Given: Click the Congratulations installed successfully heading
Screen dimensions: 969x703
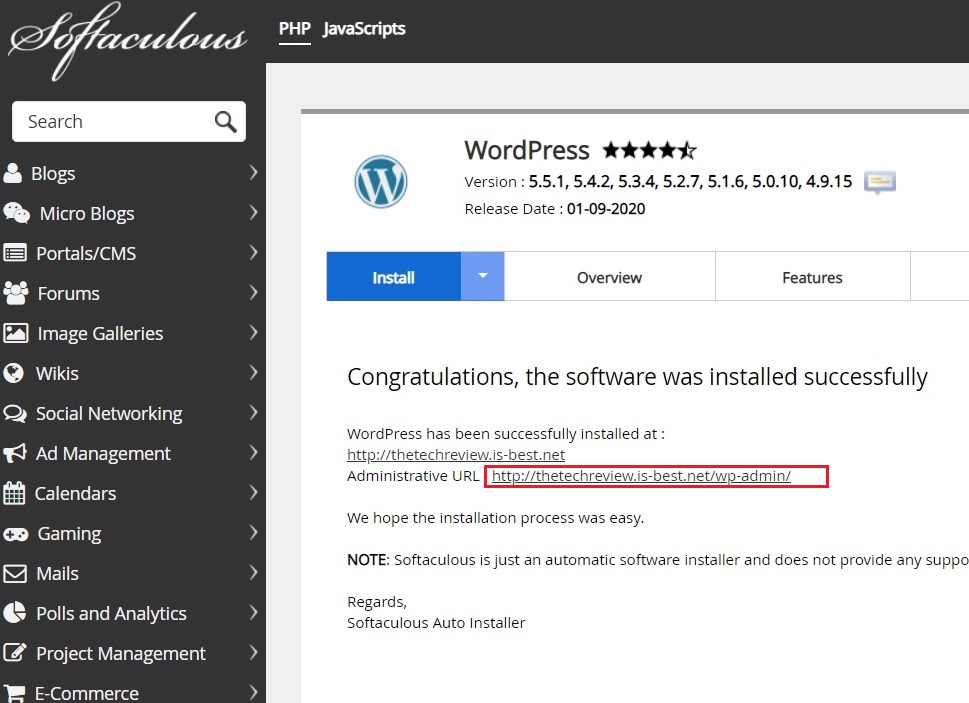Looking at the screenshot, I should (x=637, y=377).
